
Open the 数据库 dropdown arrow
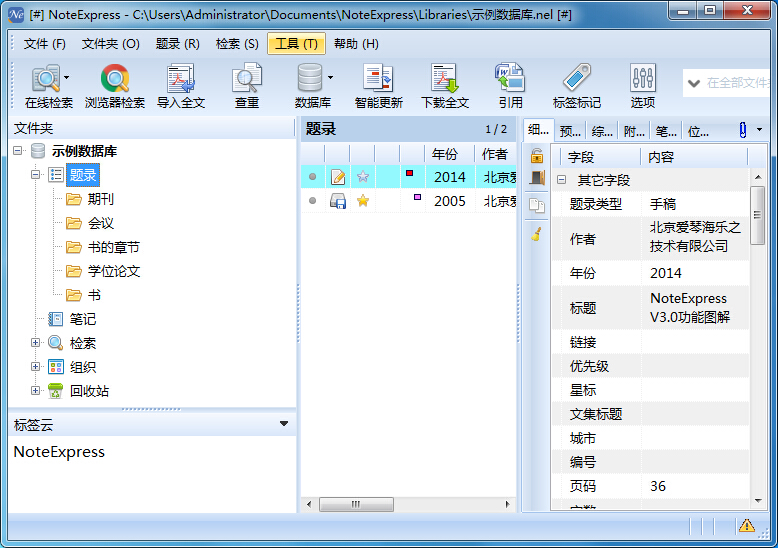[330, 77]
